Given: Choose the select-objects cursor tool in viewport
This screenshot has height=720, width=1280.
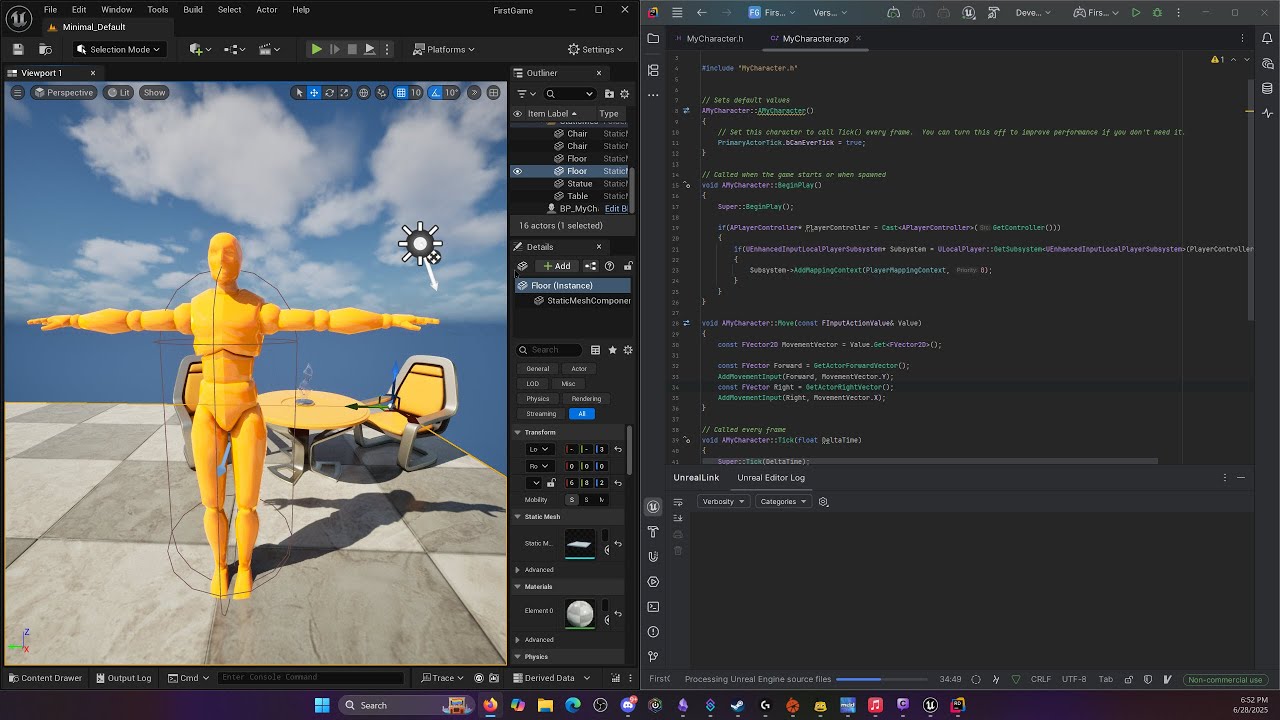Looking at the screenshot, I should coord(299,93).
